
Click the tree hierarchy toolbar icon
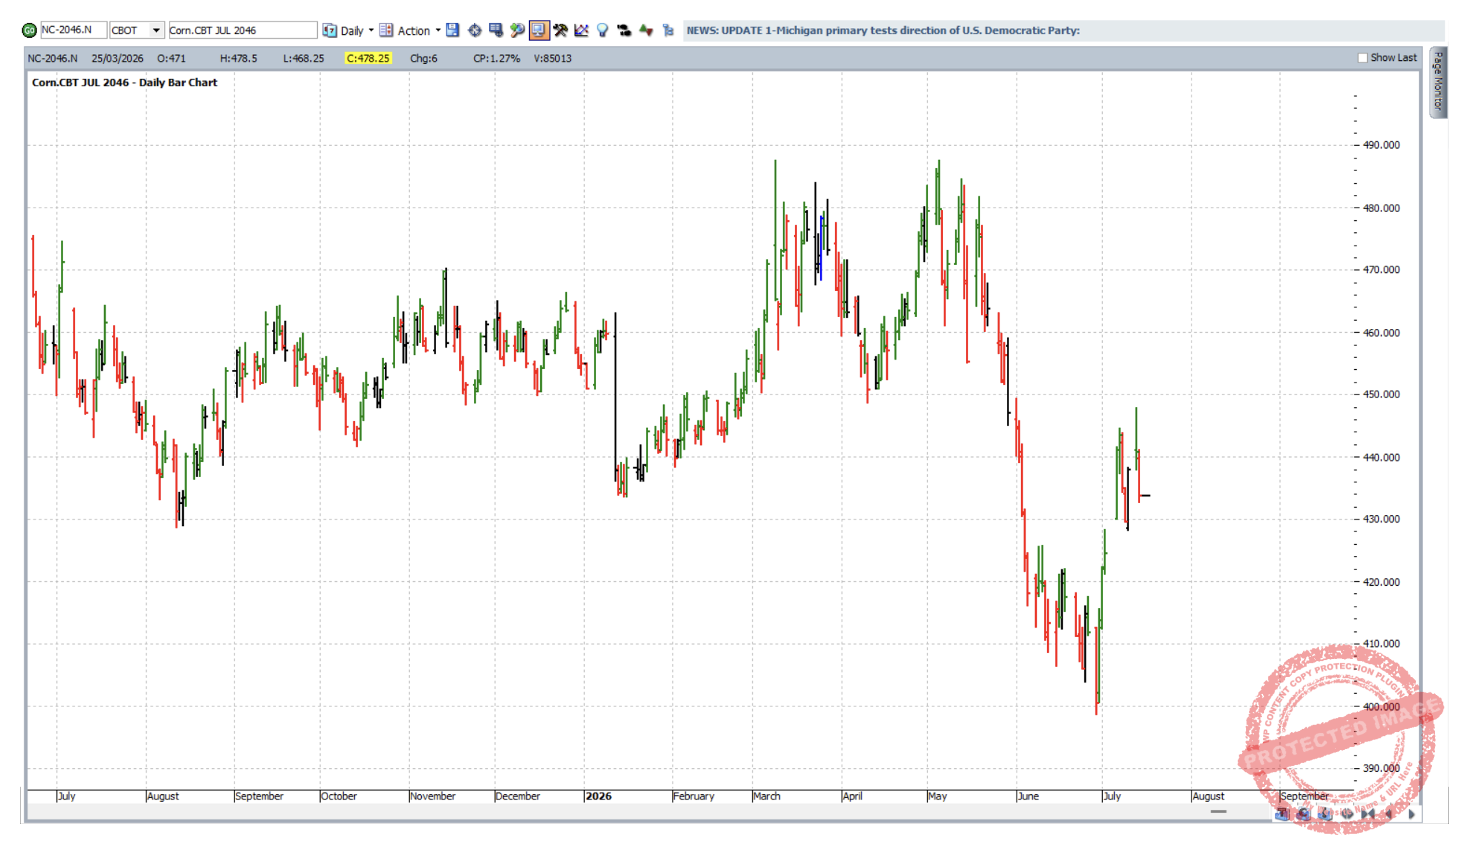(x=668, y=30)
